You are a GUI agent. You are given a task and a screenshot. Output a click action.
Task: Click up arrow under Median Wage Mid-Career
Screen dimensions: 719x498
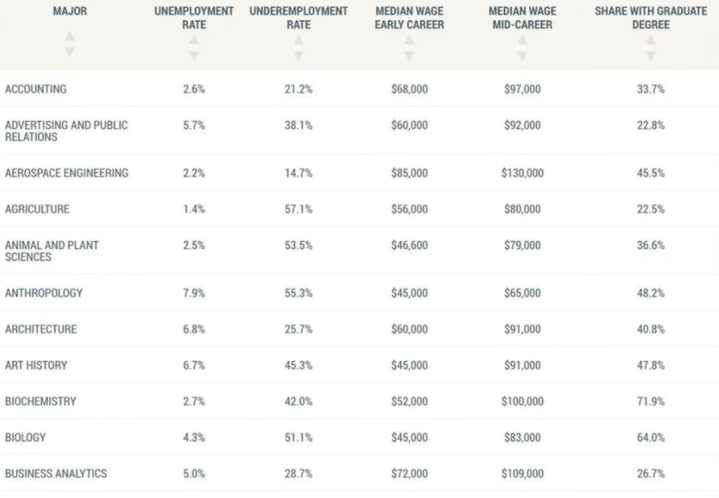click(522, 41)
